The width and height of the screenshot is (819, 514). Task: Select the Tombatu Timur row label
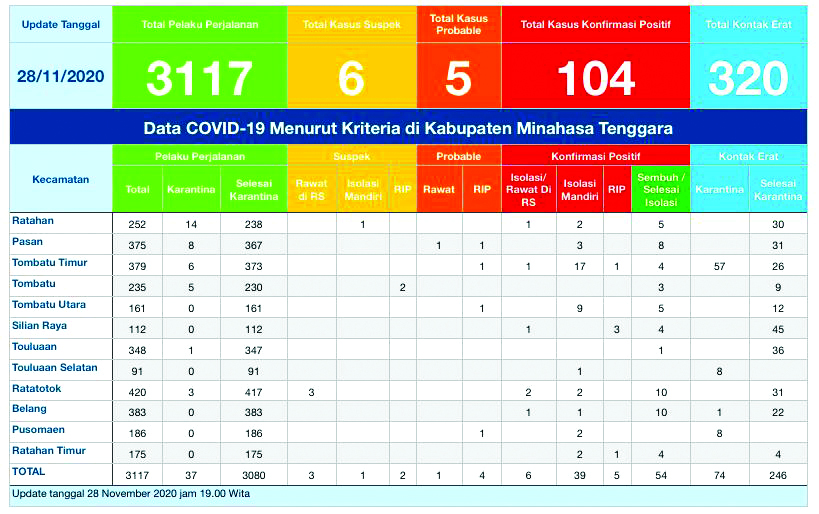49,263
